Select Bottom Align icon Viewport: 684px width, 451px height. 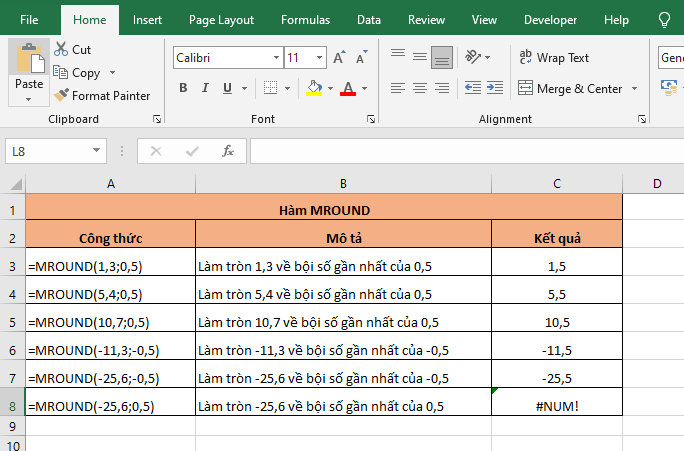pos(442,57)
